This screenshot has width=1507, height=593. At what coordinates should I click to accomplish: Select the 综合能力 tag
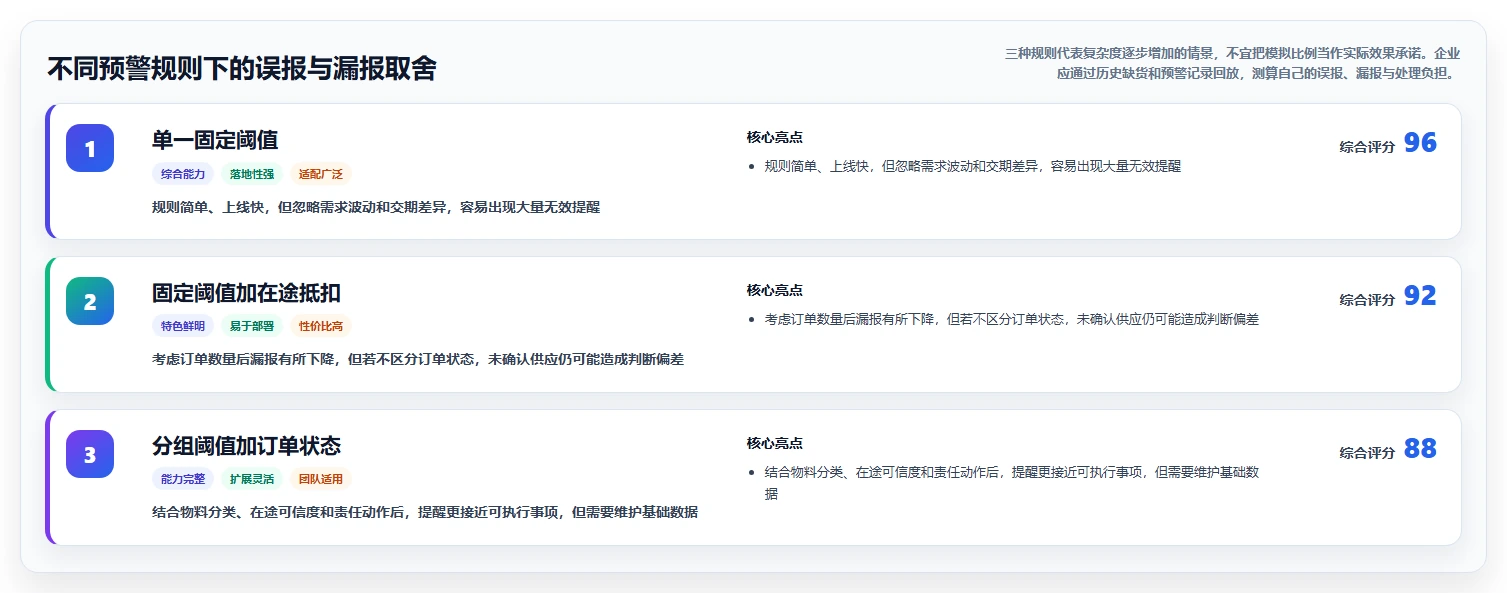click(x=183, y=174)
